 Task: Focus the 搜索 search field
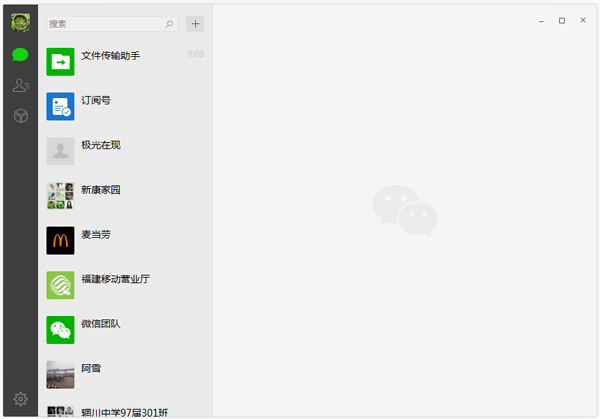click(112, 24)
